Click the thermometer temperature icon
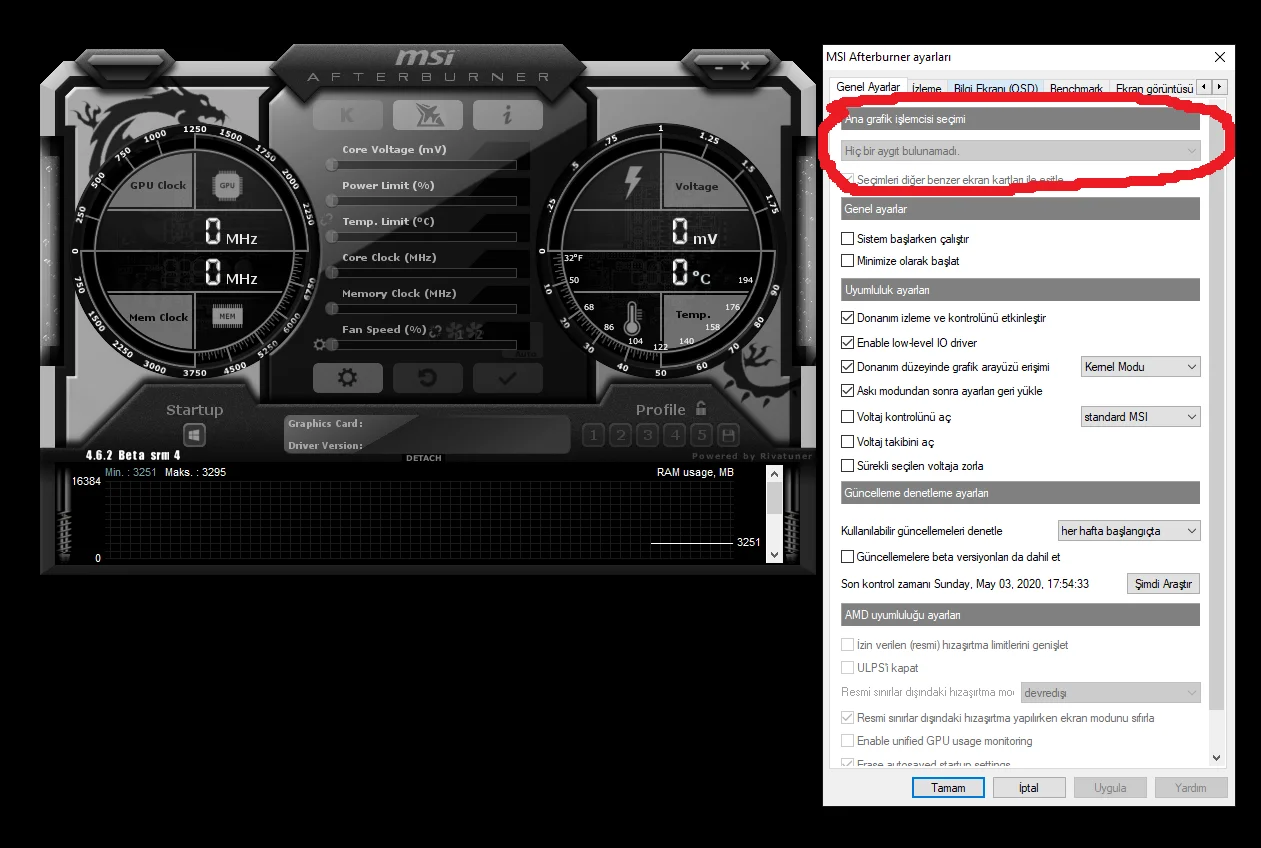 click(633, 319)
